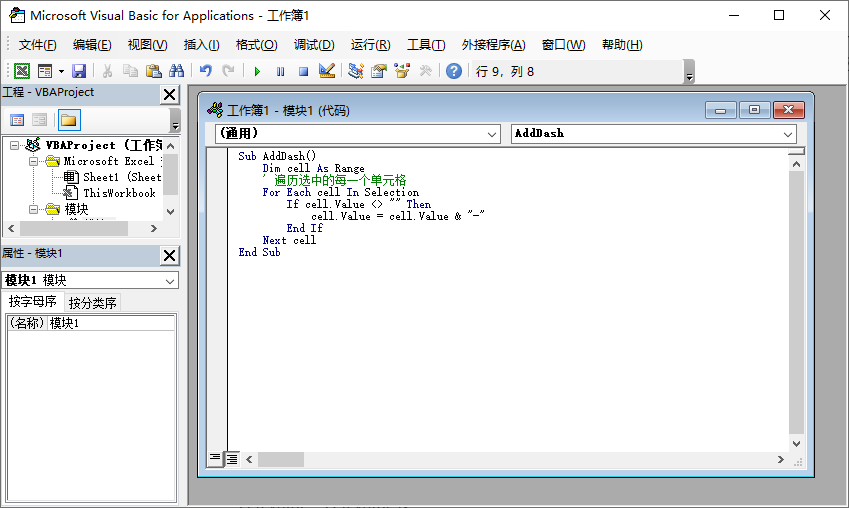The height and width of the screenshot is (508, 849).
Task: Open Object Browser toolbar icon
Action: point(402,71)
